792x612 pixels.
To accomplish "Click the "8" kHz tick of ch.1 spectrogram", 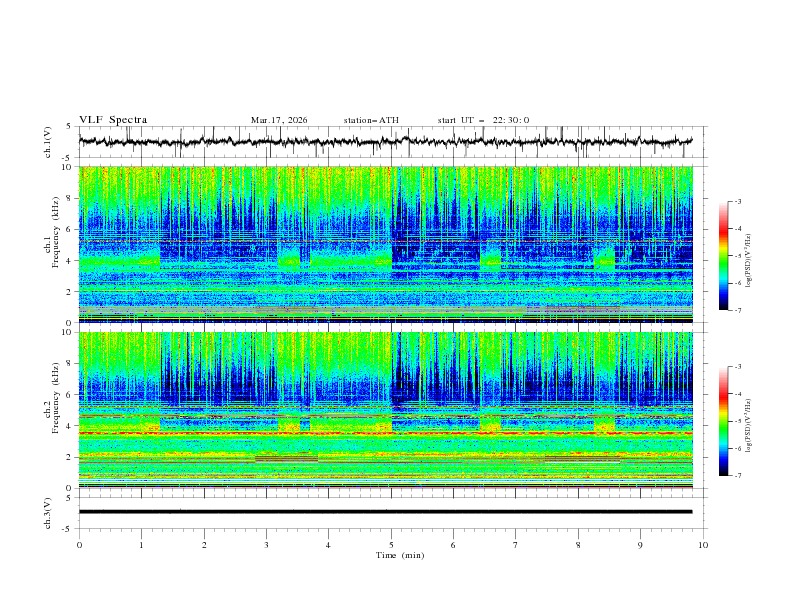I will pos(70,198).
